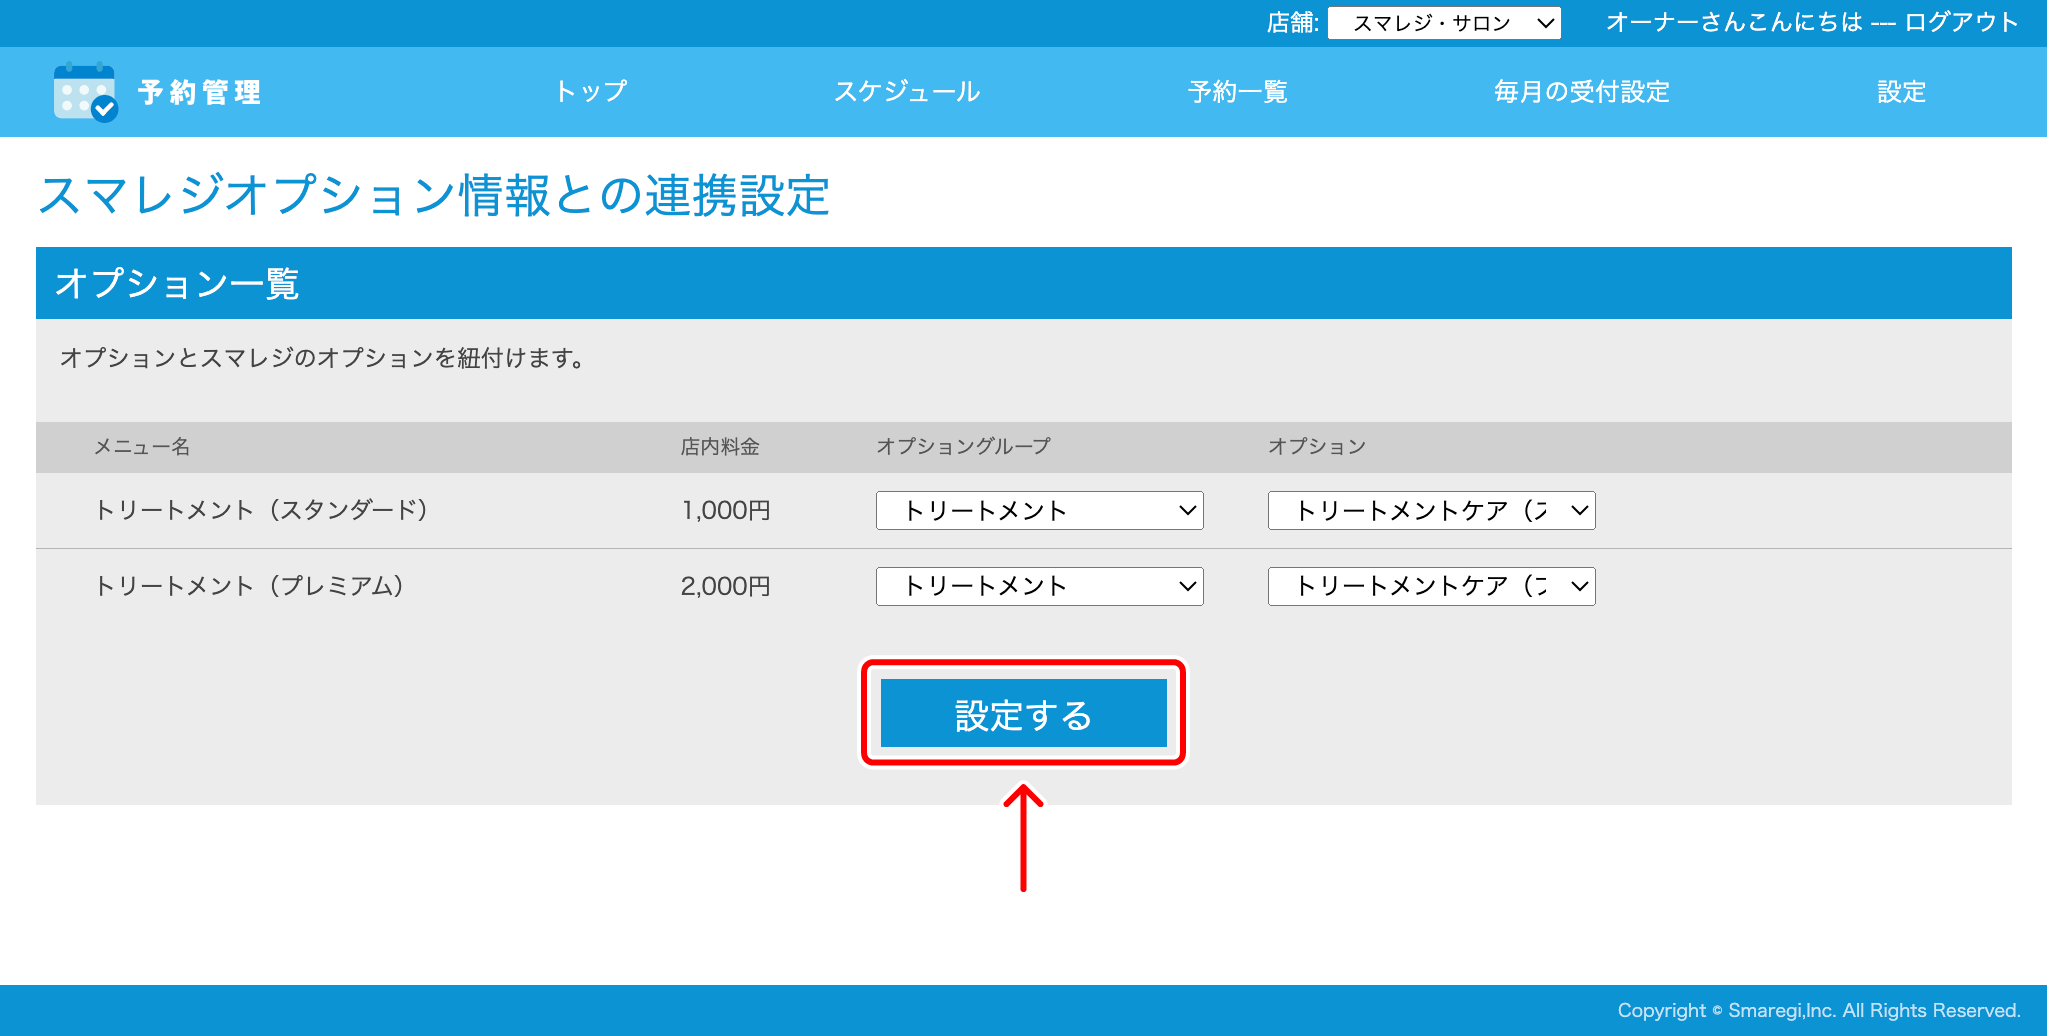The image size is (2047, 1036).
Task: Open the 店舗 store selector dropdown
Action: point(1444,22)
